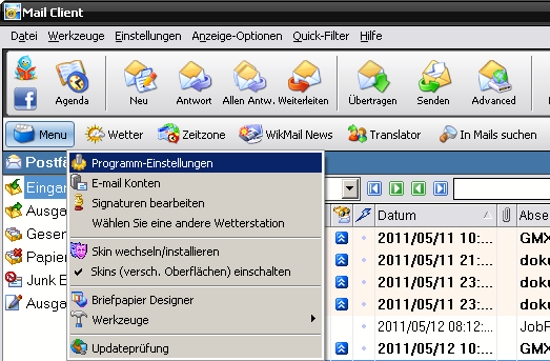Select the mail dated 2011/05/12 10:
The height and width of the screenshot is (361, 550).
point(435,348)
